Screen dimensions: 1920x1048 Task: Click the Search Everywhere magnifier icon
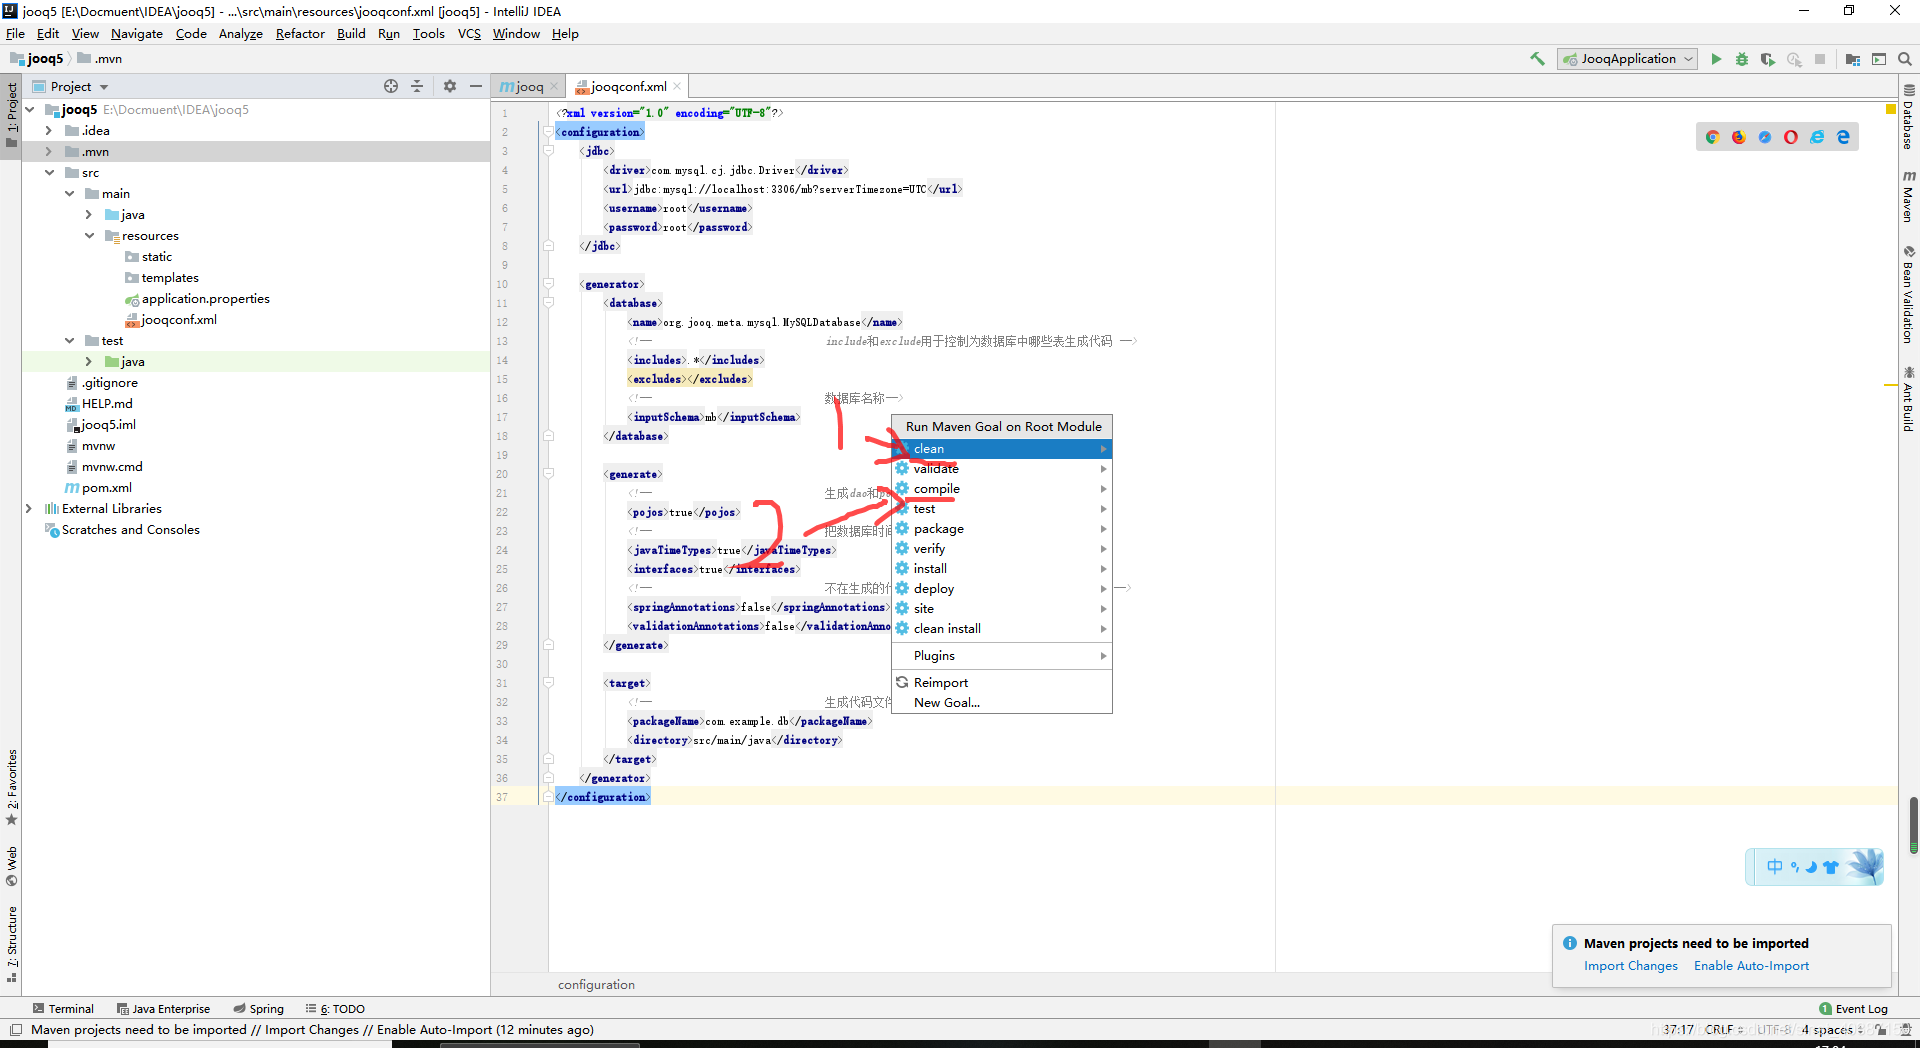tap(1904, 59)
